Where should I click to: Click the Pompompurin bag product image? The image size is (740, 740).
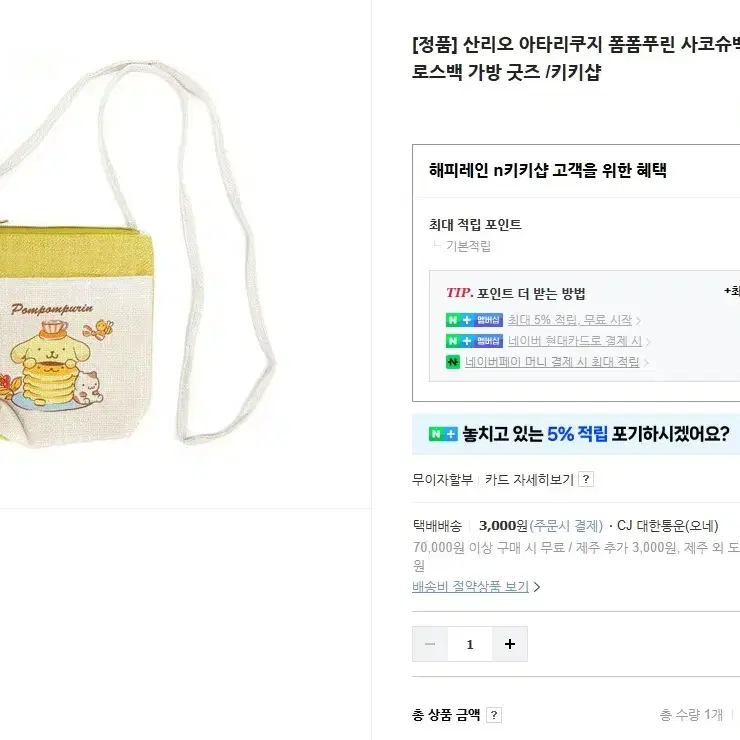tap(137, 255)
